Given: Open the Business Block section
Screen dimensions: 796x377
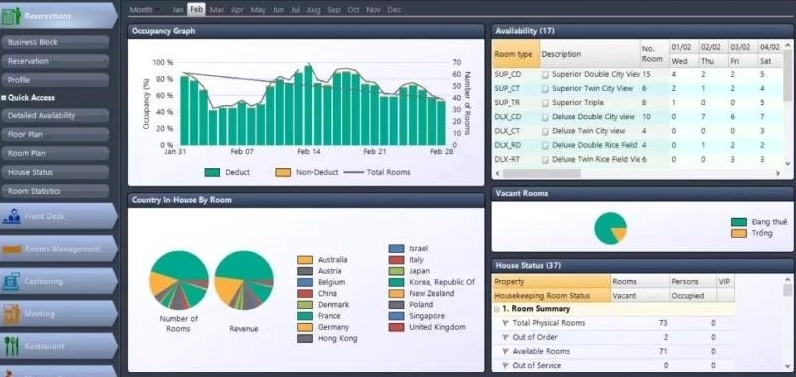Looking at the screenshot, I should [x=55, y=43].
